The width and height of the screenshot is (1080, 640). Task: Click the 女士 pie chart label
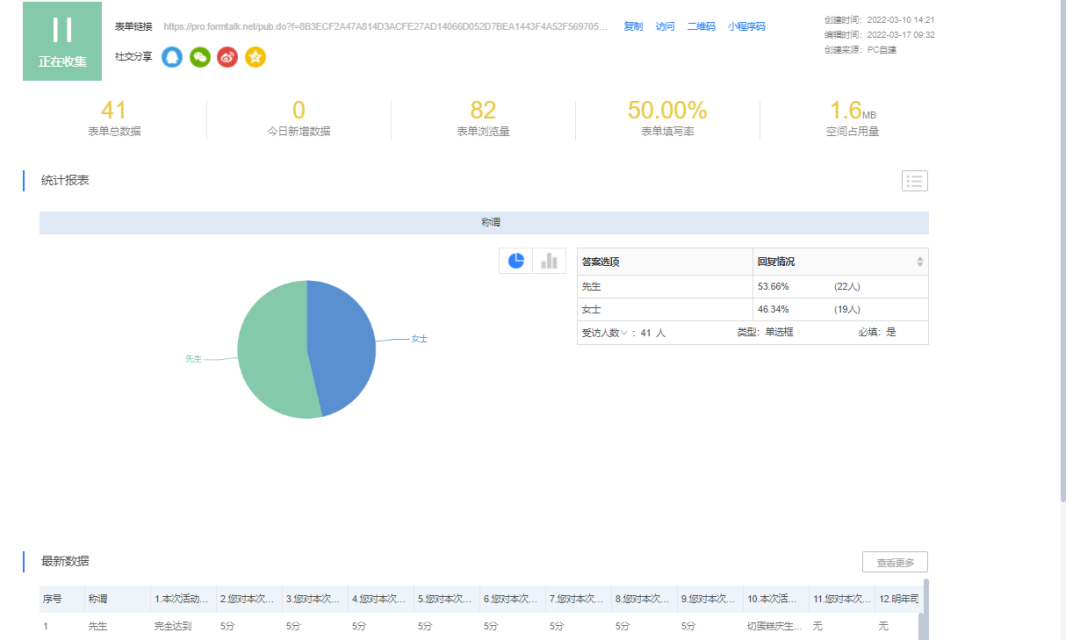click(419, 339)
